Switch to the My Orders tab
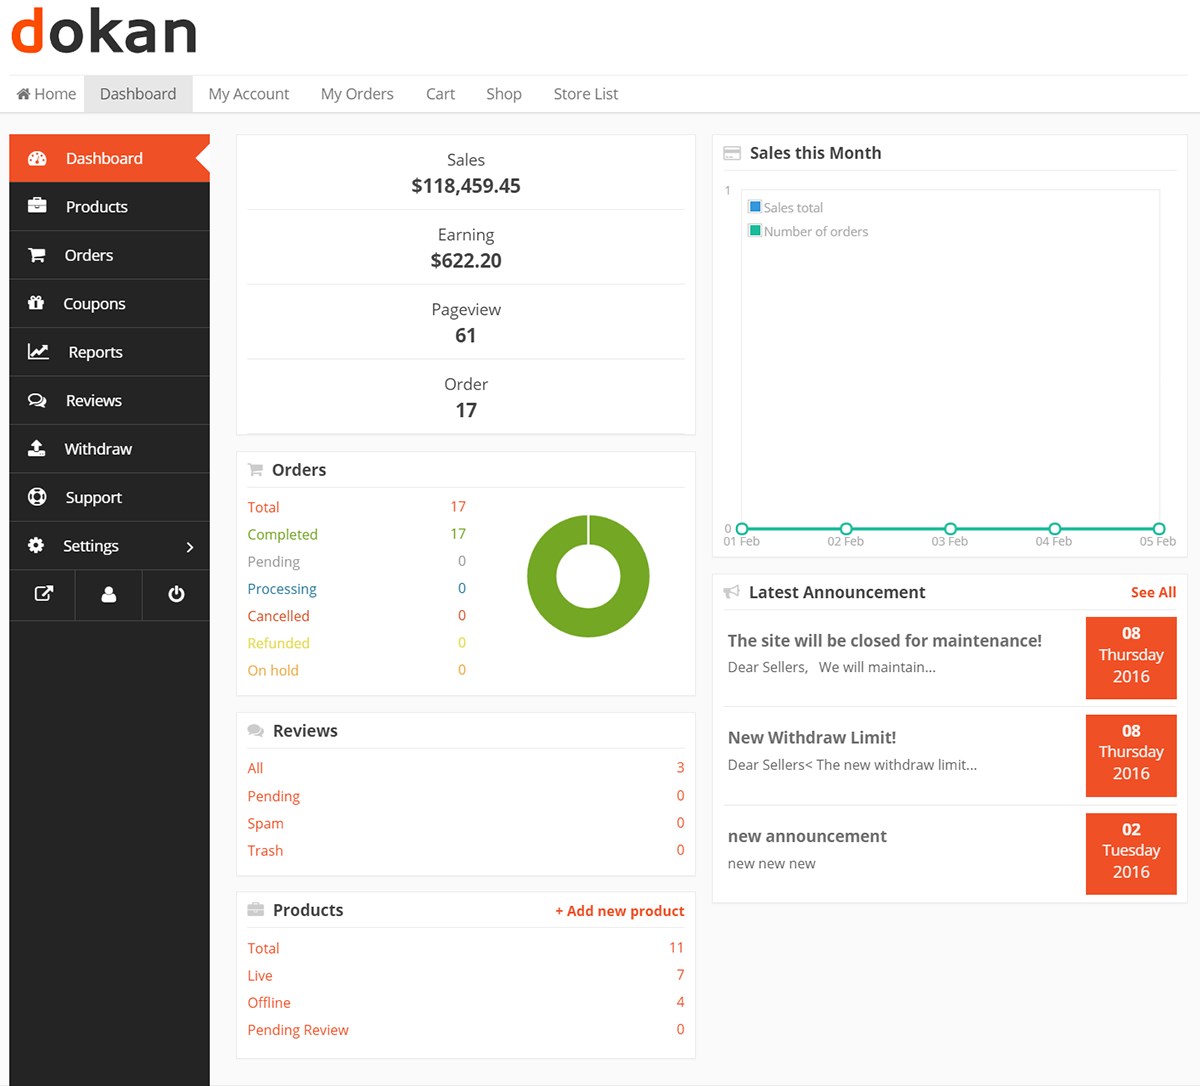Screen dimensions: 1200x1086 [357, 93]
